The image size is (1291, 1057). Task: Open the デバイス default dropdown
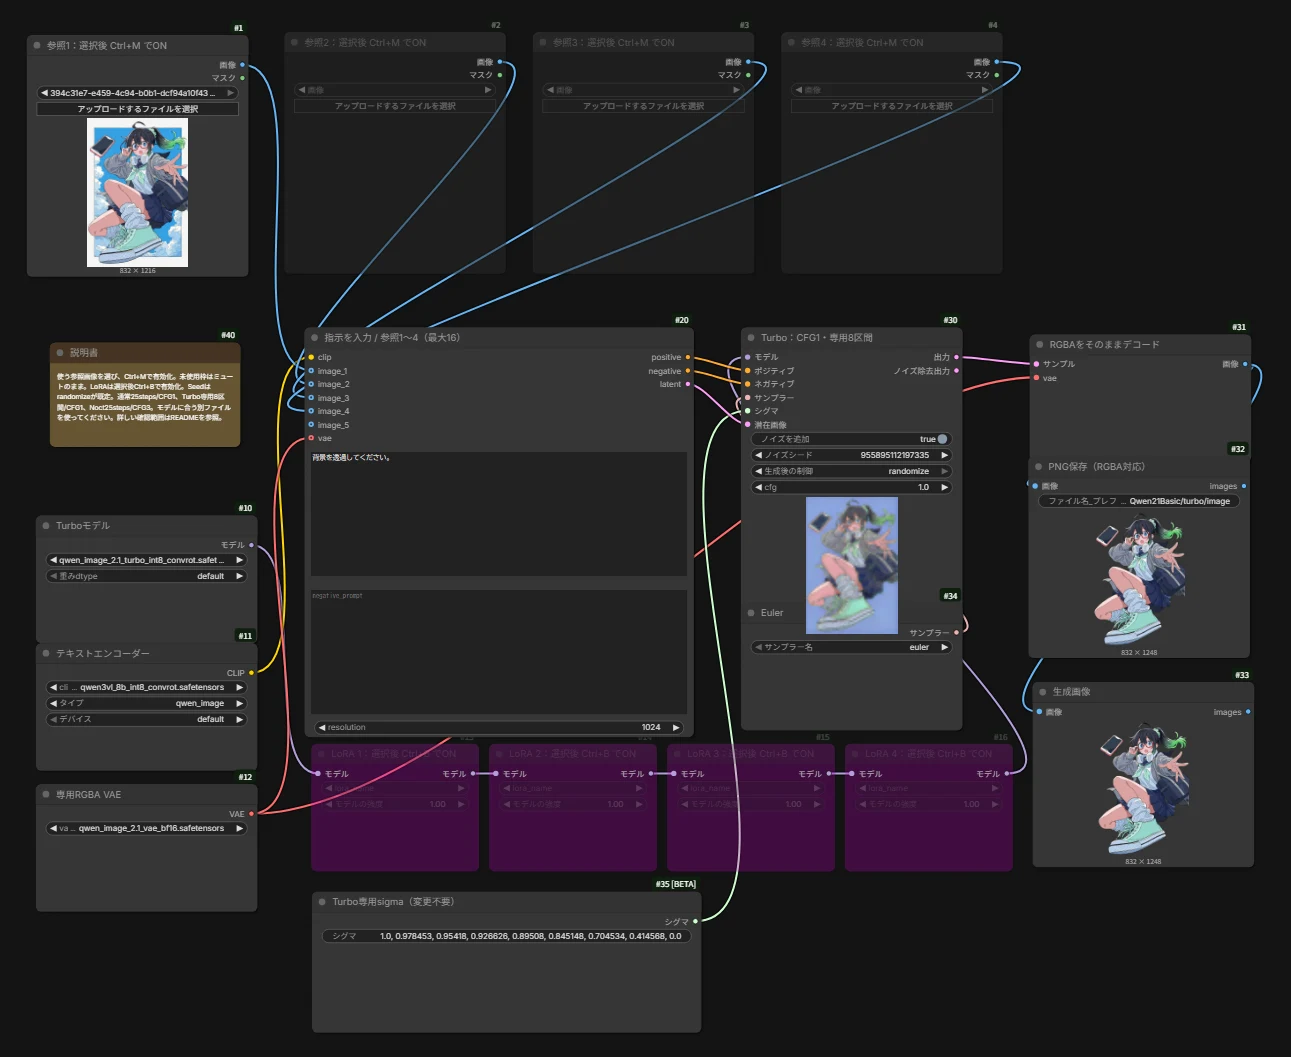coord(146,719)
